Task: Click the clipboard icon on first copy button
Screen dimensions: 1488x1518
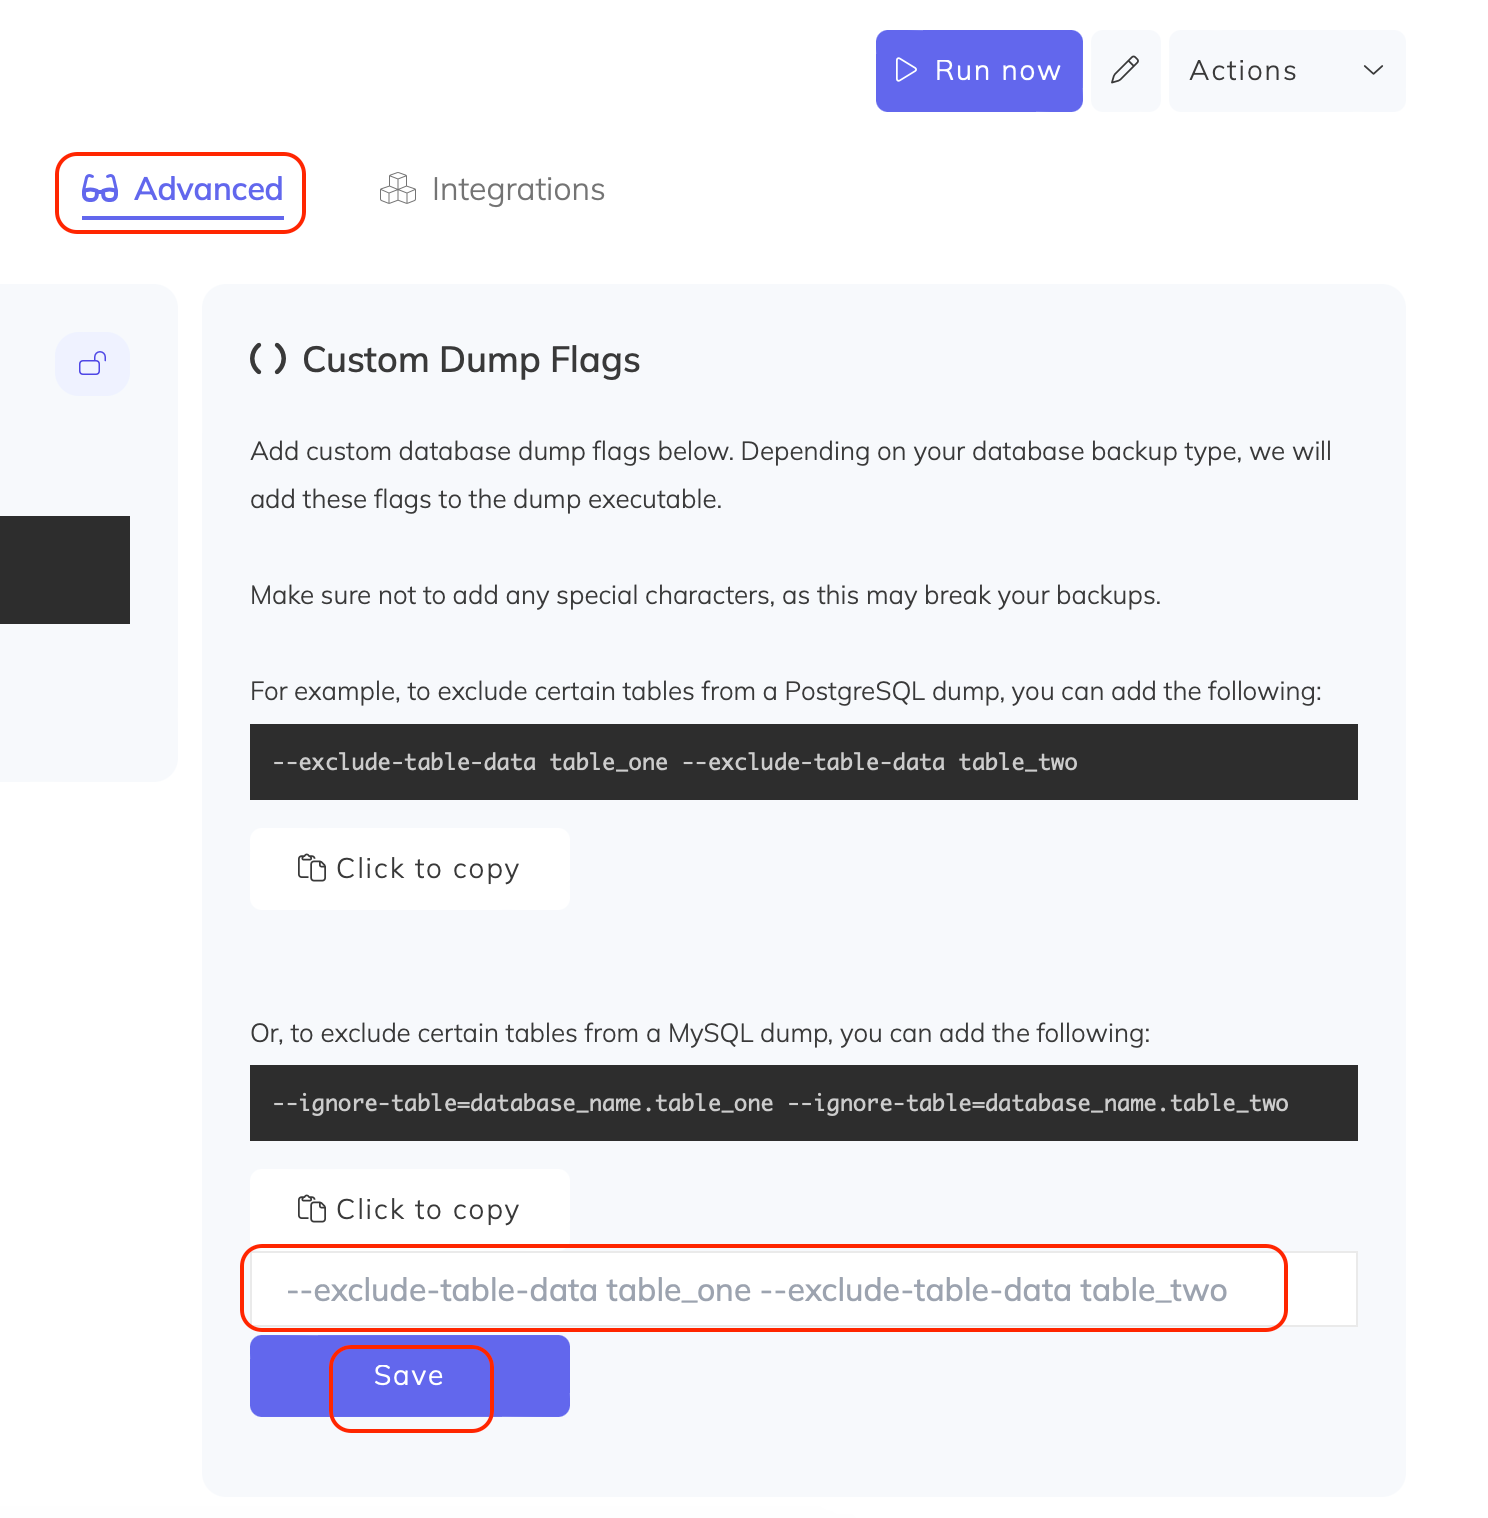Action: 311,868
